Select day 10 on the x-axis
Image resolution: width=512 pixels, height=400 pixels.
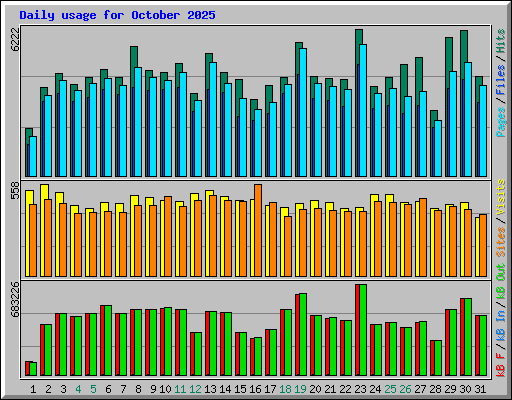click(x=165, y=389)
